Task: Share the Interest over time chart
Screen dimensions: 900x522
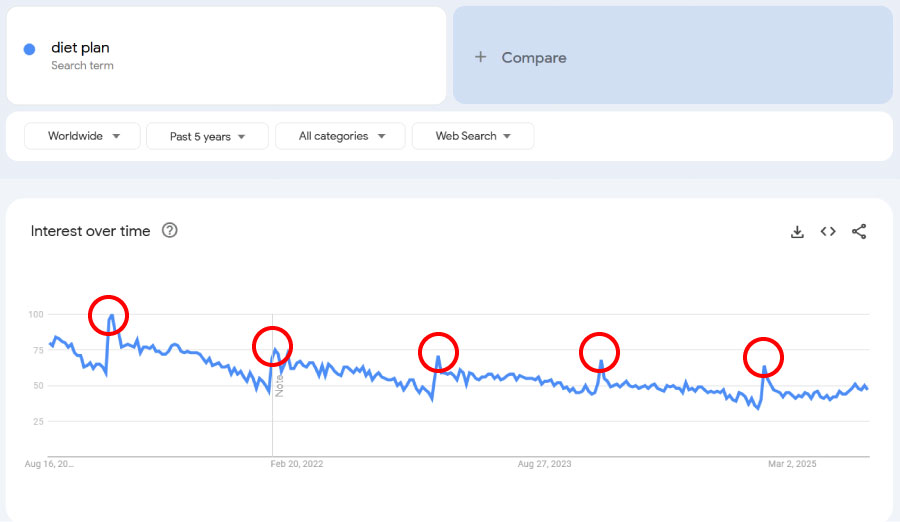Action: point(859,232)
